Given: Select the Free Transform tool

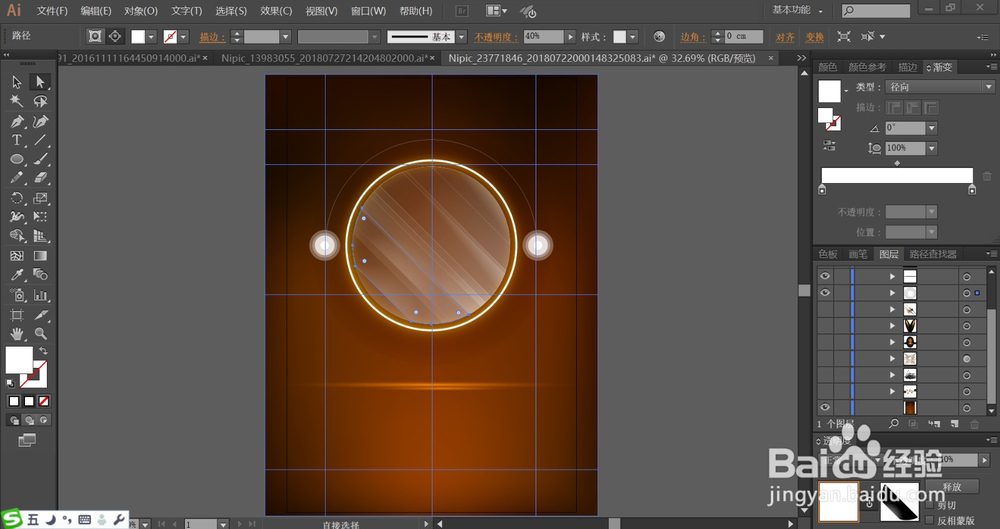Looking at the screenshot, I should click(x=40, y=217).
